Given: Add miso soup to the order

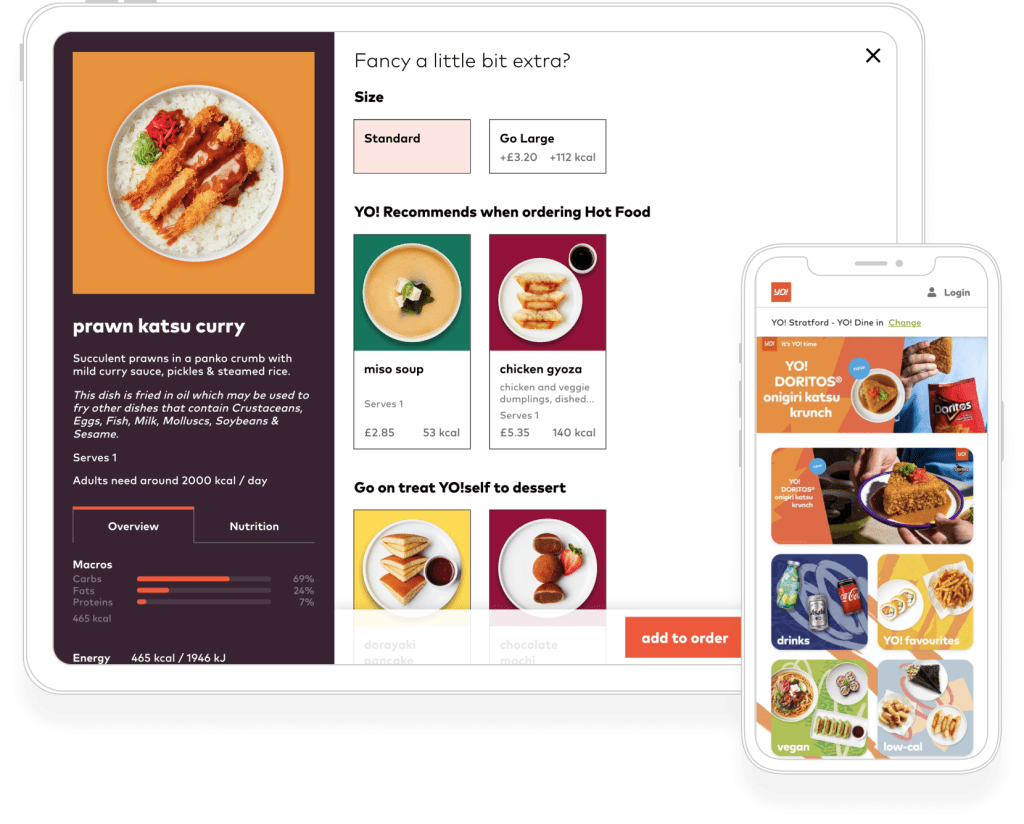Looking at the screenshot, I should click(412, 341).
